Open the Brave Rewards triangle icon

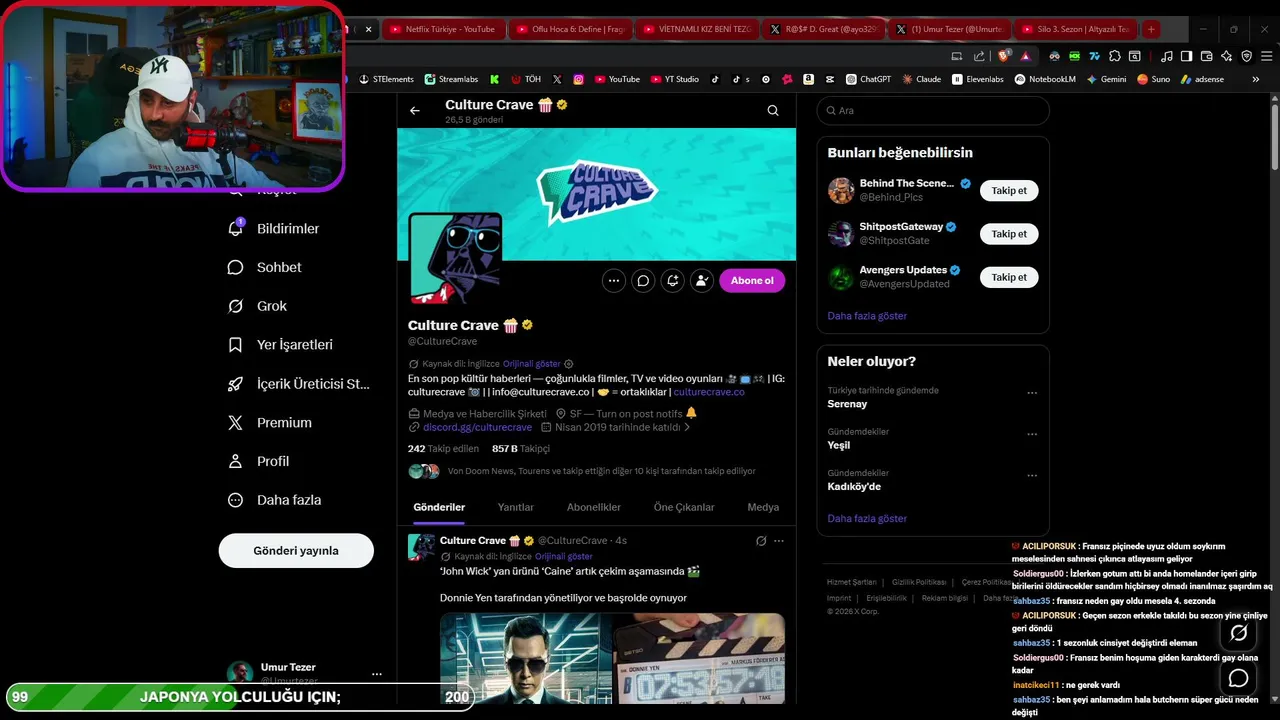[x=1026, y=56]
